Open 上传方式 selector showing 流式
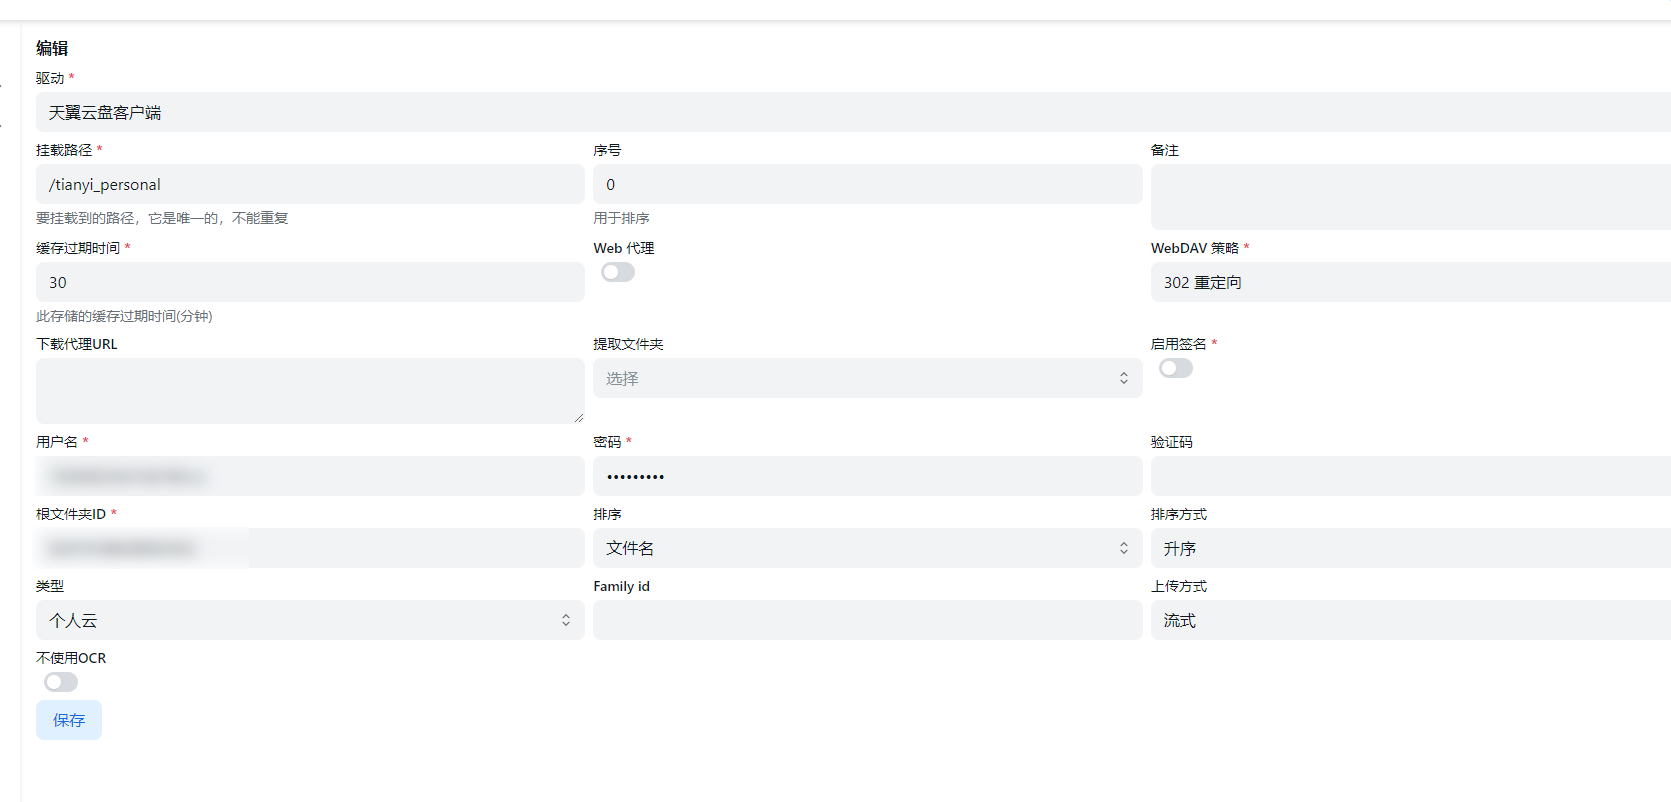 (1408, 620)
